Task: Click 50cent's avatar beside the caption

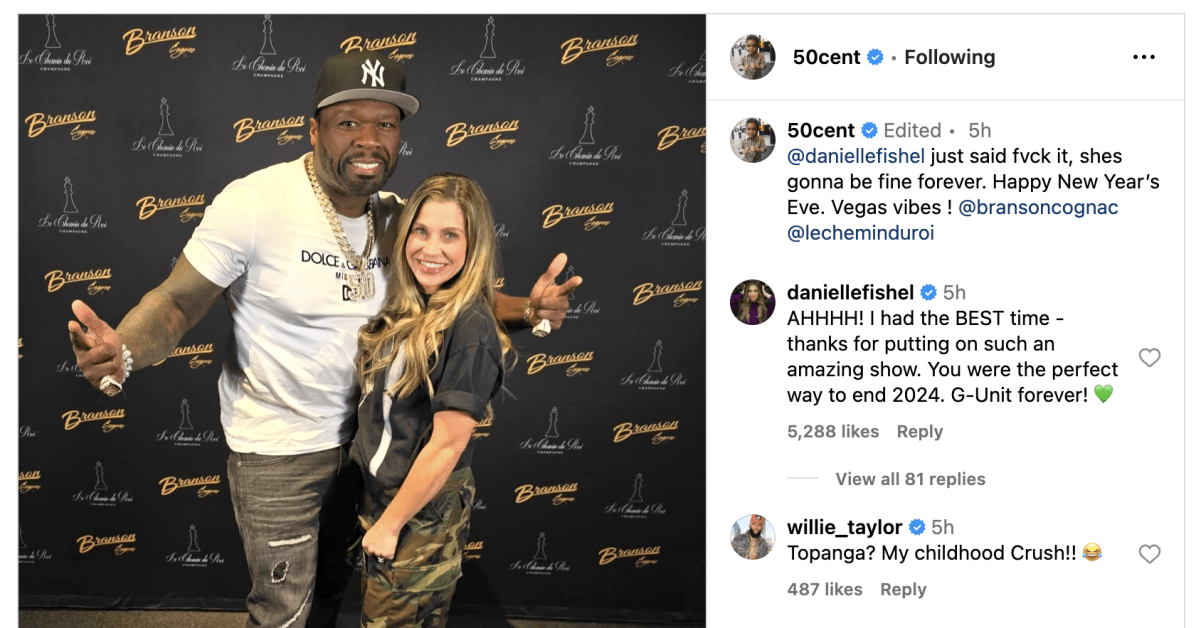Action: coord(752,140)
